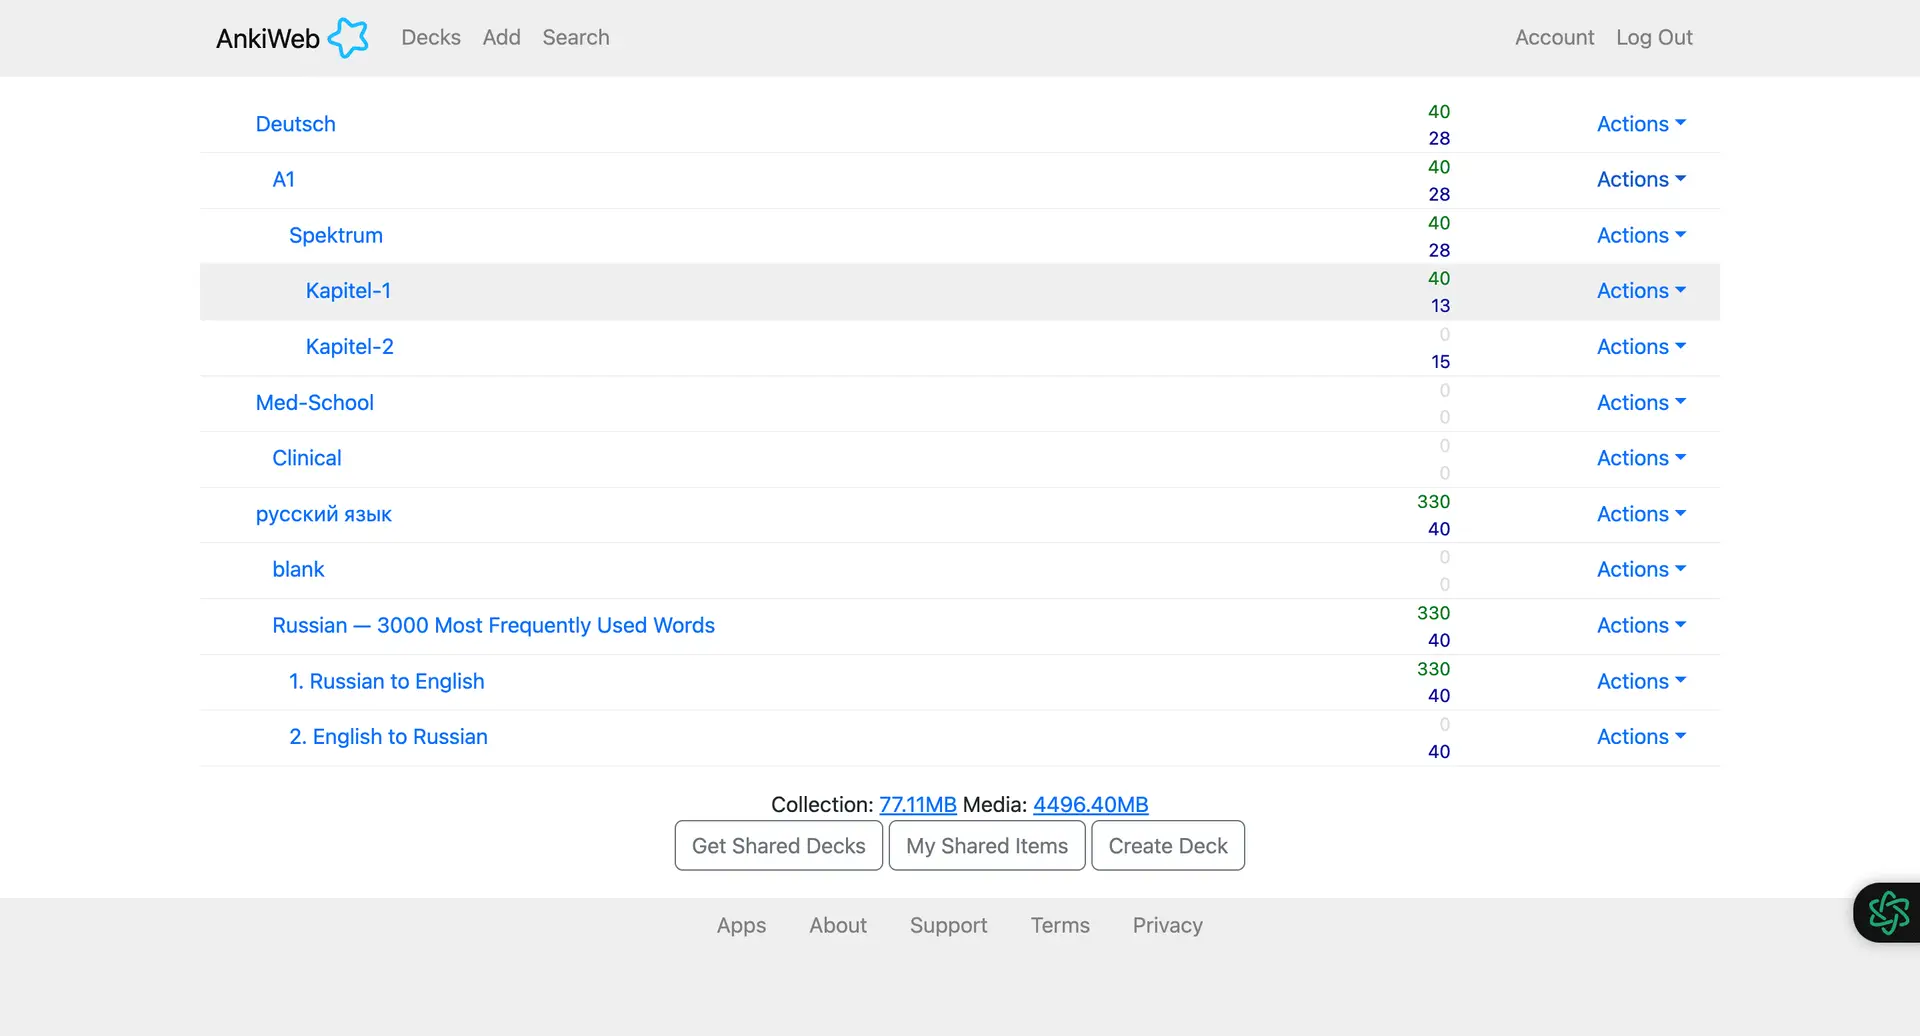Open the русский язык deck
The width and height of the screenshot is (1920, 1036).
323,514
